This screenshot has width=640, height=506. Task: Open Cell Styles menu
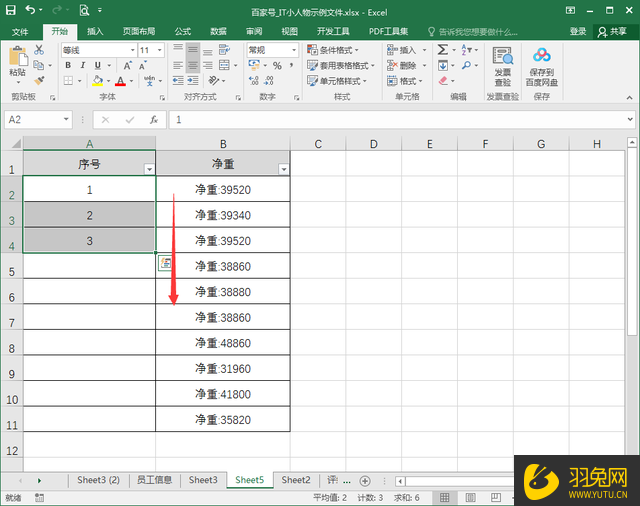(337, 81)
